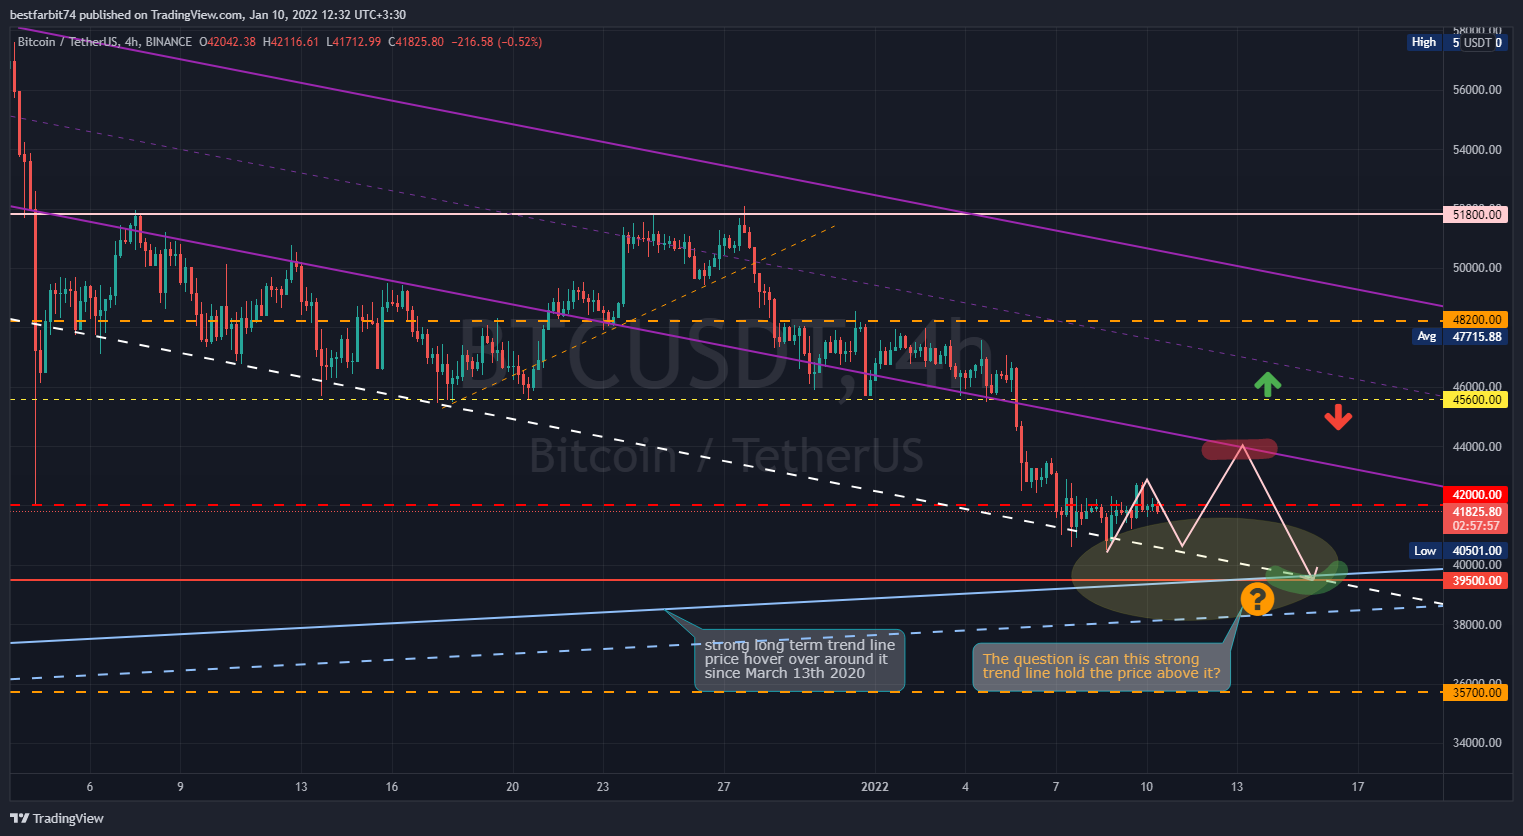The width and height of the screenshot is (1523, 836).
Task: Click TradingView.com in the published header
Action: coord(198,15)
